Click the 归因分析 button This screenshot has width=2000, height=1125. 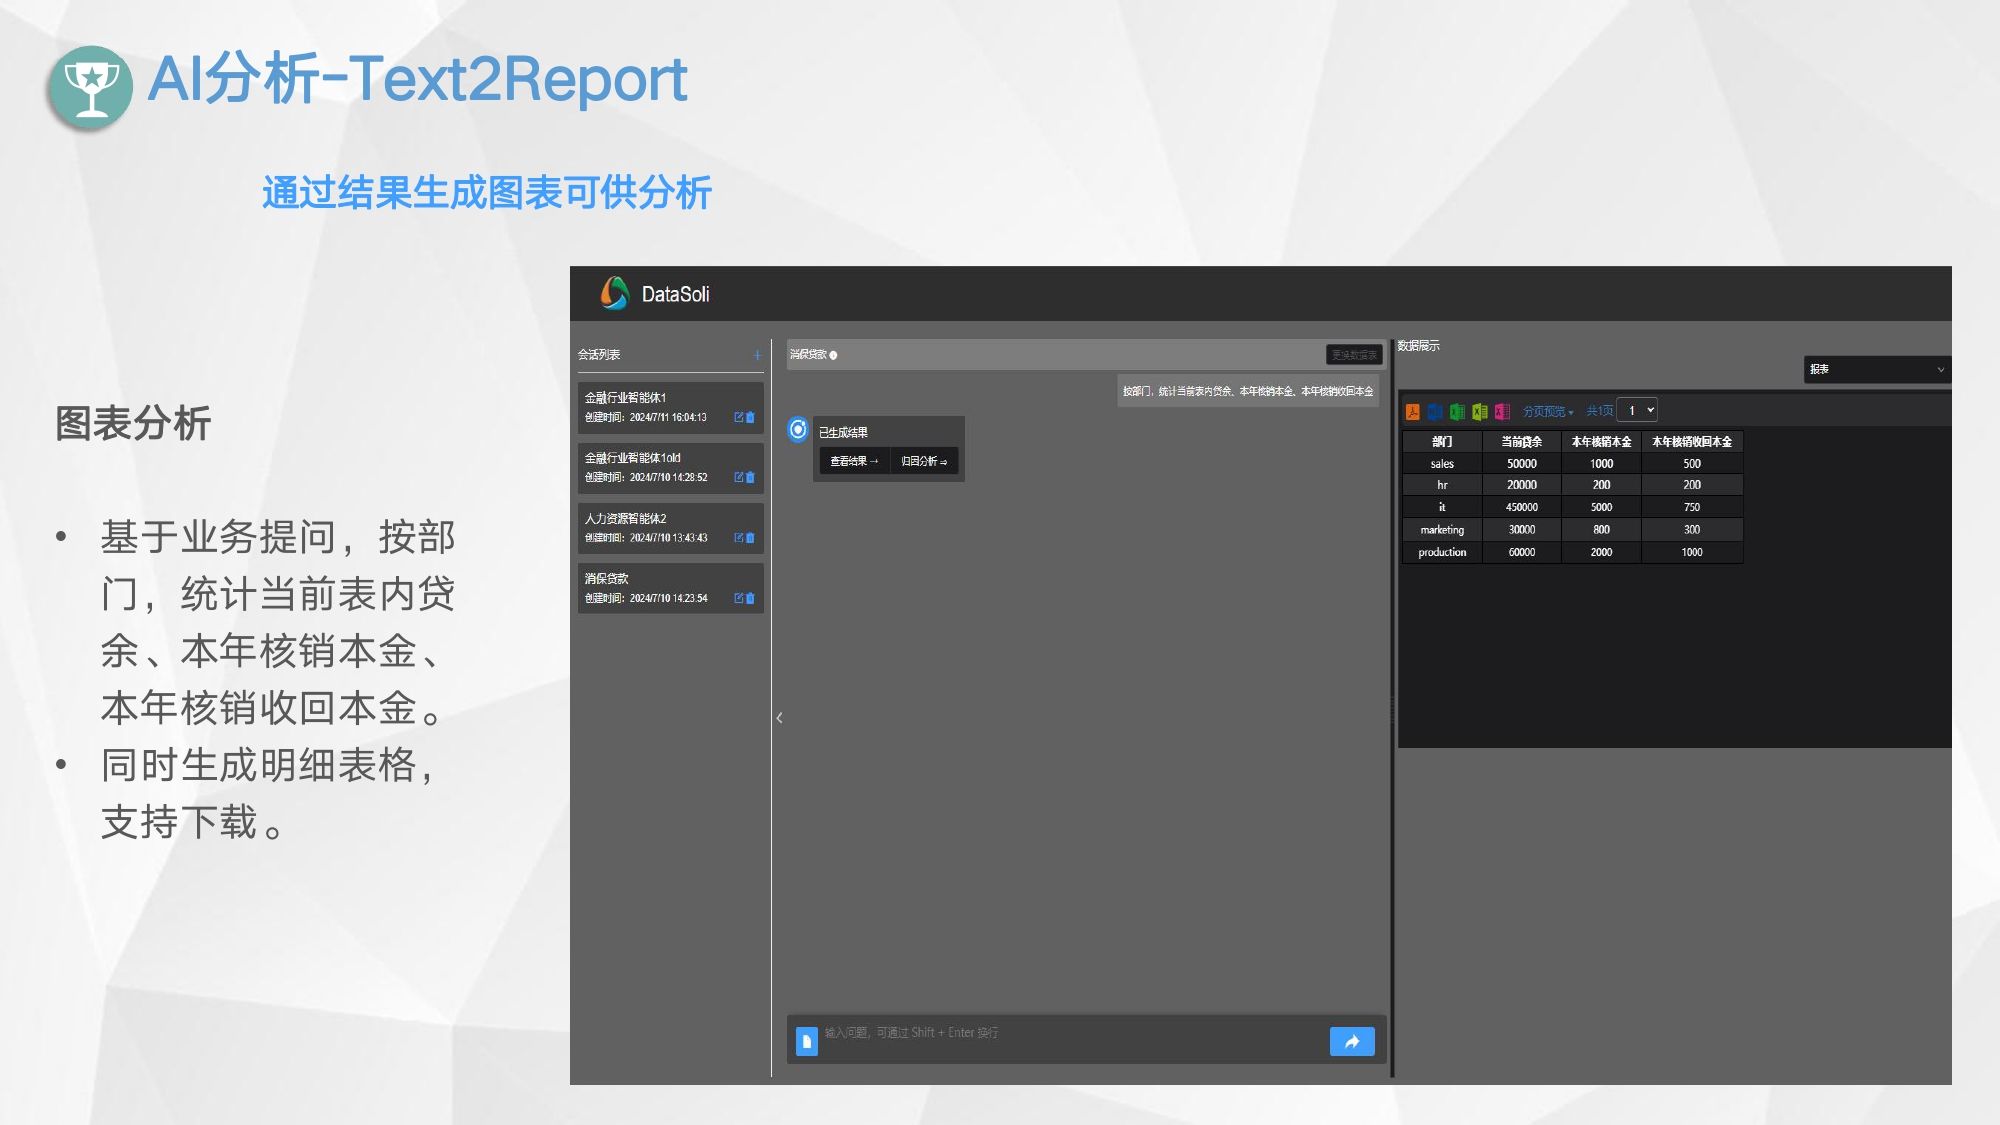923,461
